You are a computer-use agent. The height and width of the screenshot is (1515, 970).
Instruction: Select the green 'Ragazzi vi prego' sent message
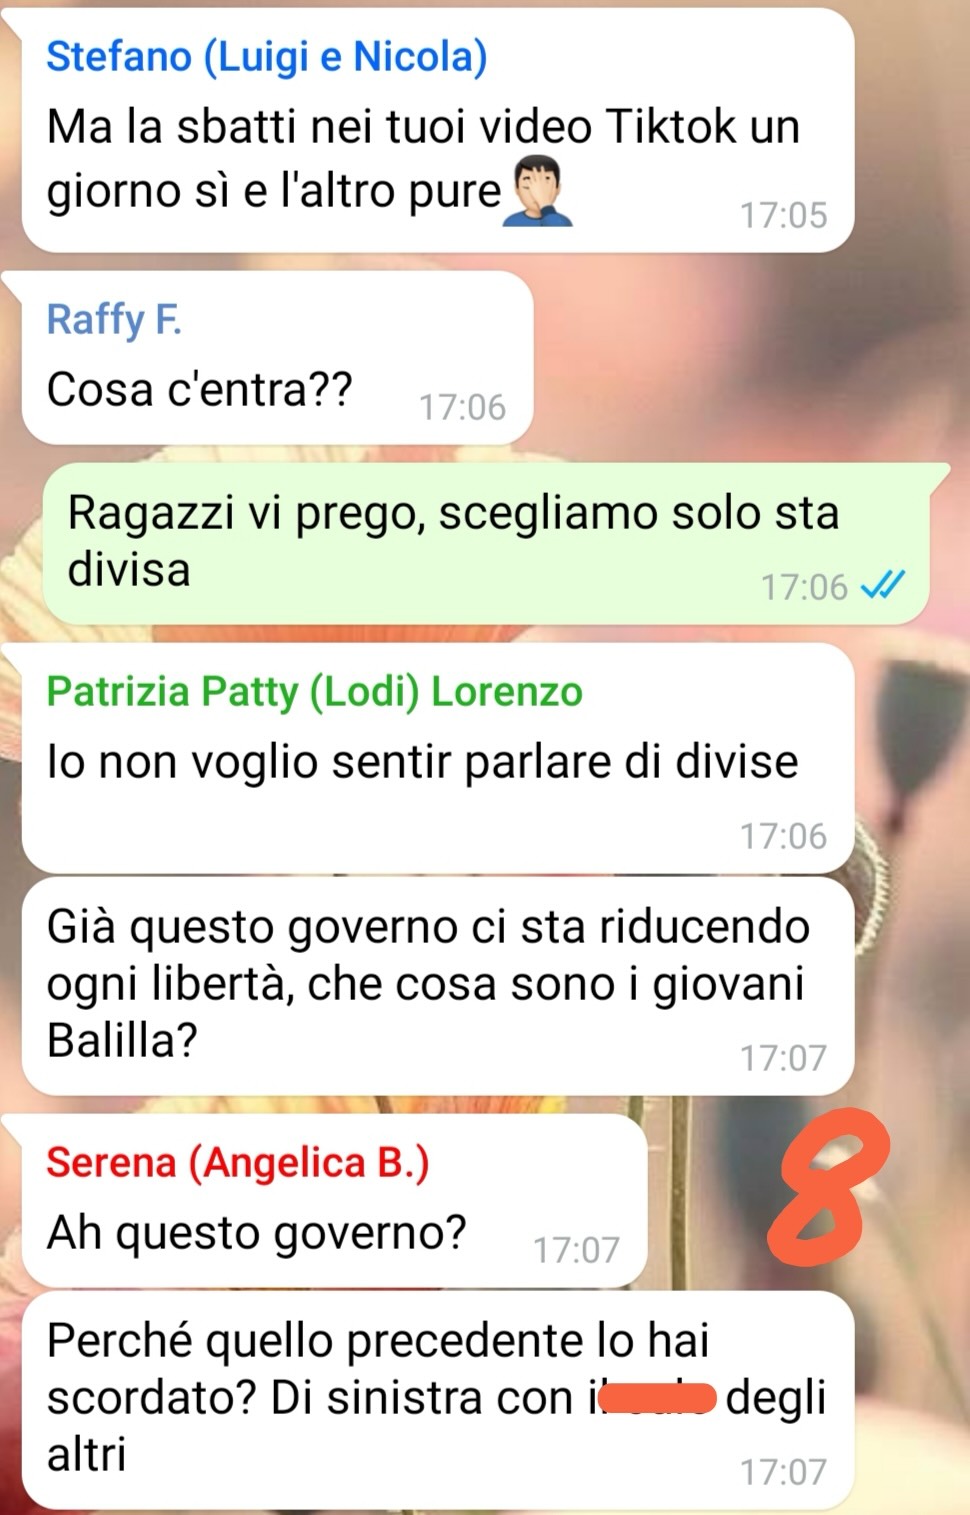[x=486, y=543]
